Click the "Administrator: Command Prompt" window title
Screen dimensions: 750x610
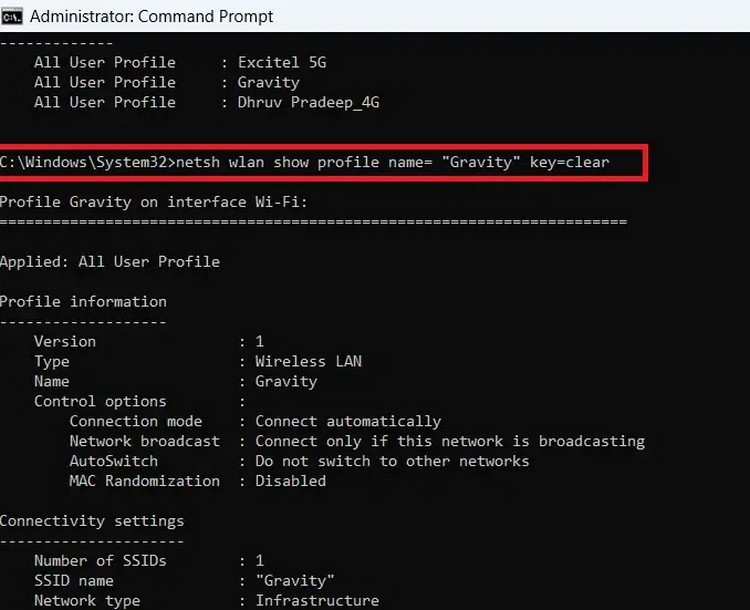pyautogui.click(x=153, y=16)
